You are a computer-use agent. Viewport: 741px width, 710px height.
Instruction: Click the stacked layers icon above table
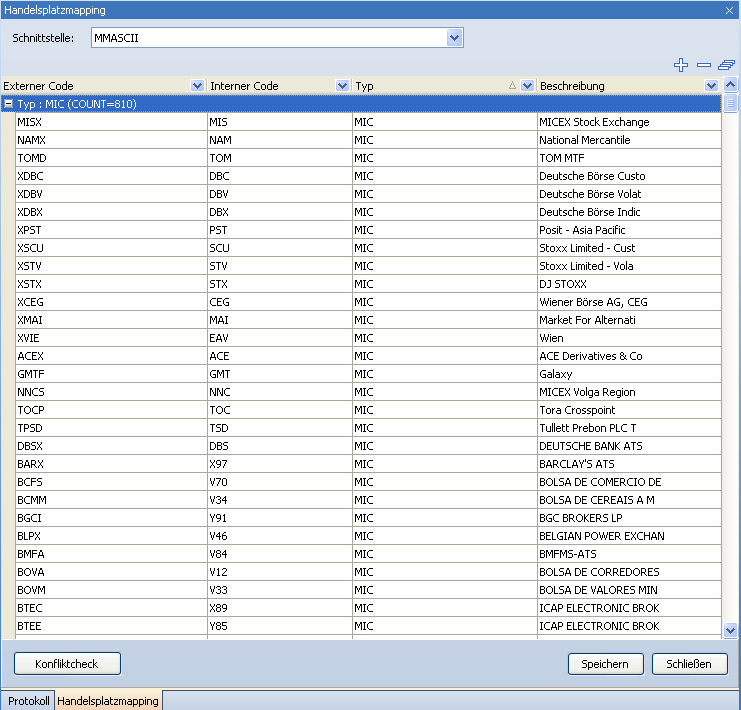[726, 65]
